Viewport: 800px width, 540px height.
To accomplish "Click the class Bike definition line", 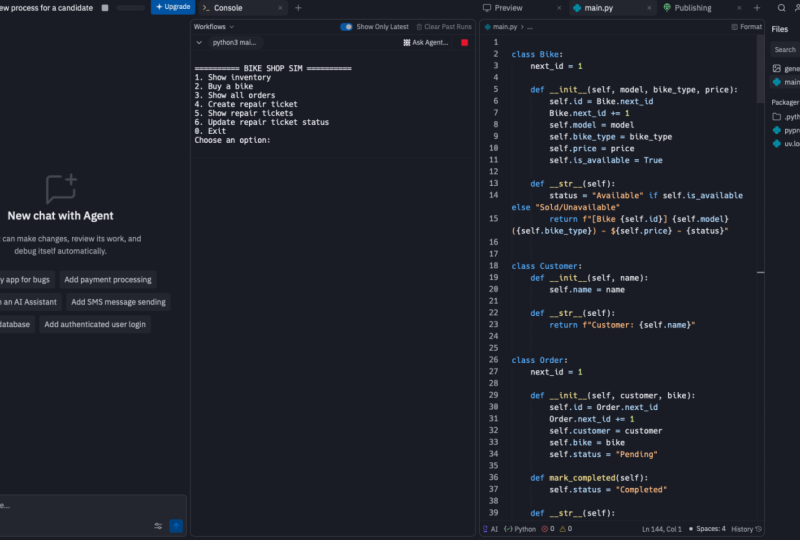I will tap(537, 54).
